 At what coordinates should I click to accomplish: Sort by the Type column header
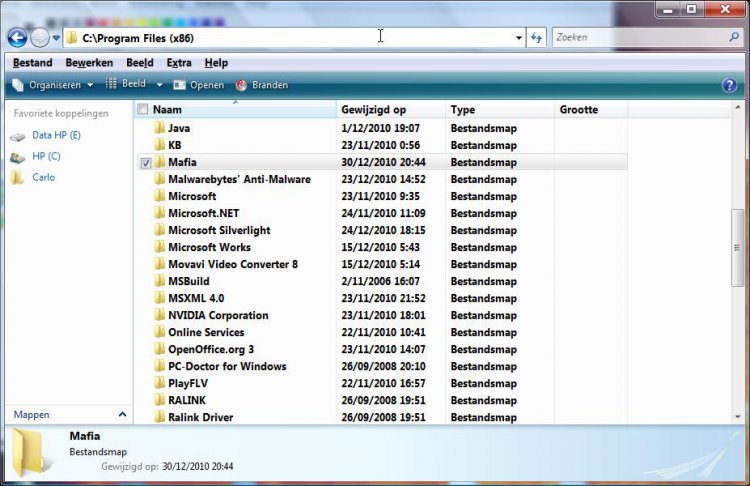click(x=500, y=110)
